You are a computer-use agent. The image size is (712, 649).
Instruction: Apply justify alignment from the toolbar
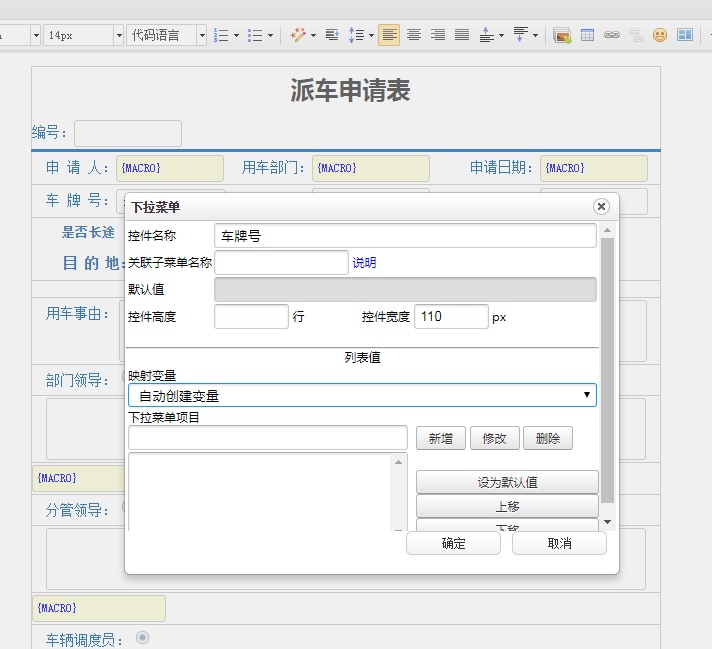click(461, 35)
